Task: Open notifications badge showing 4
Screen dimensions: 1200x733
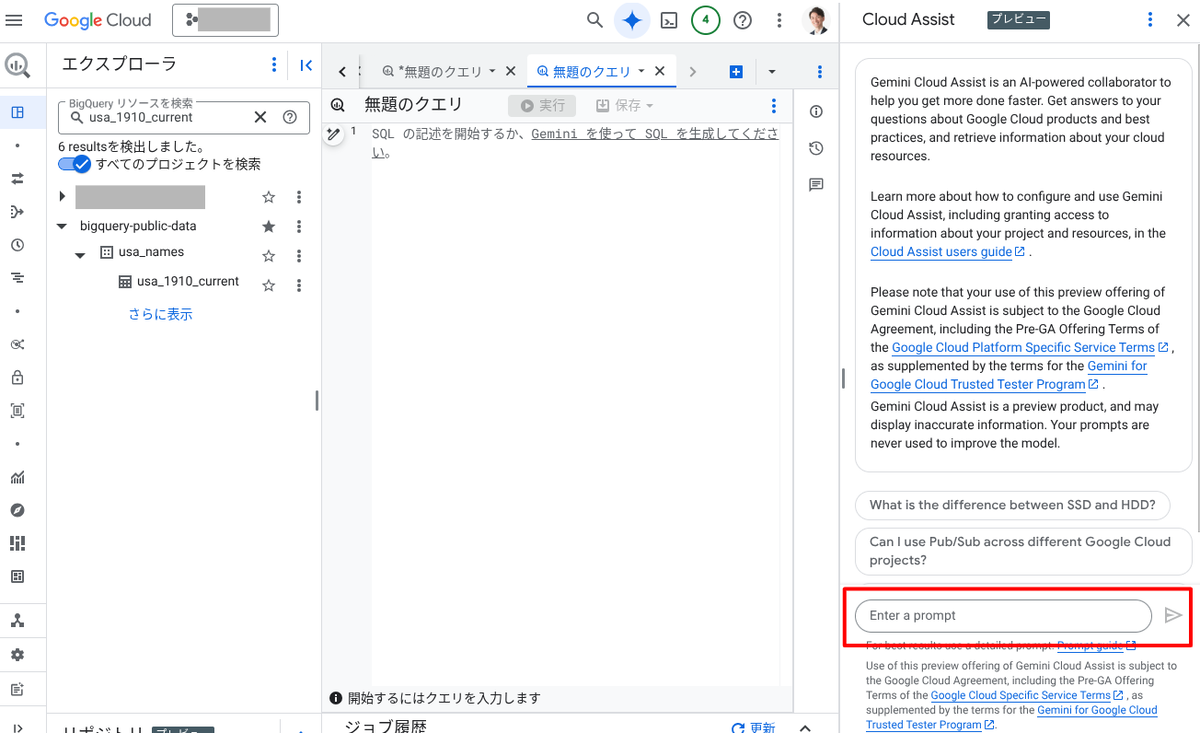Action: [x=705, y=20]
